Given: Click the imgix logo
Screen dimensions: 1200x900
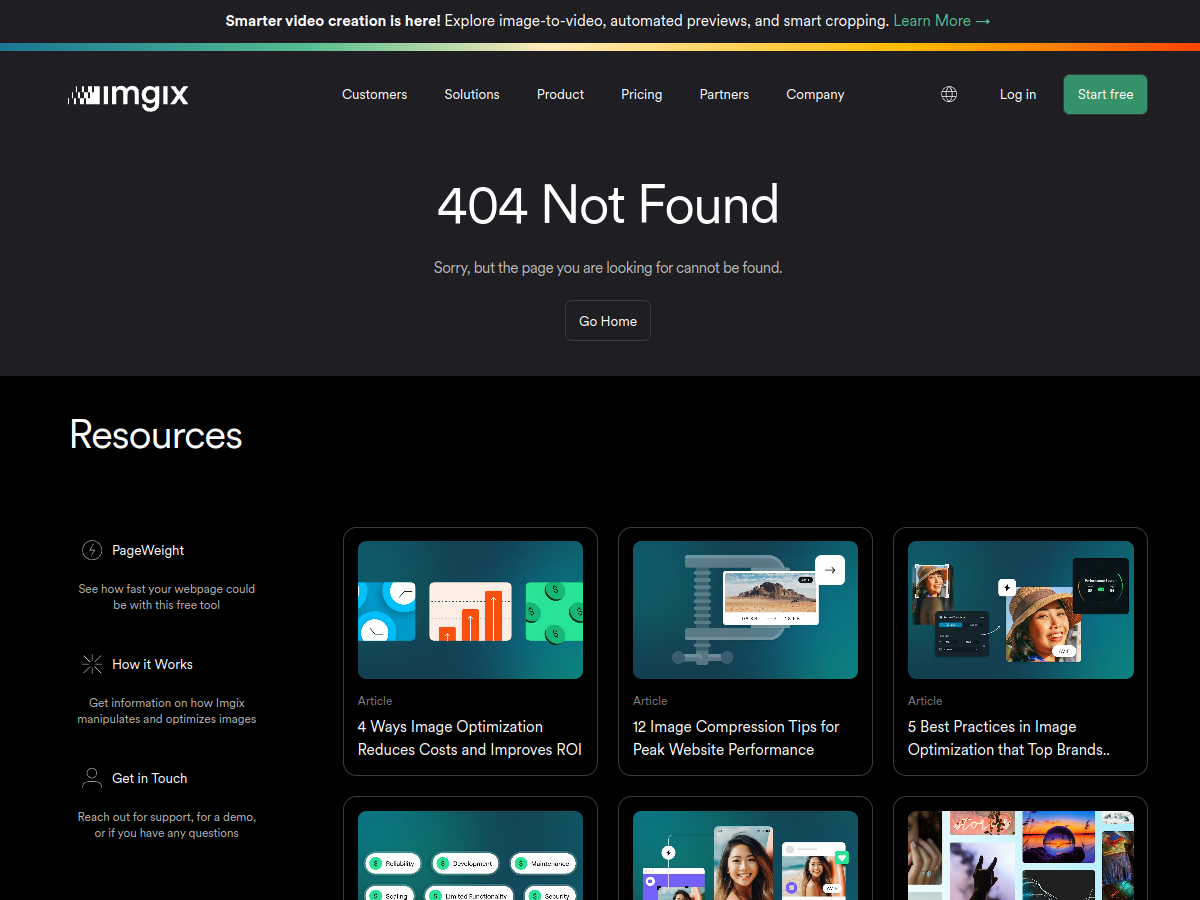Looking at the screenshot, I should (128, 96).
